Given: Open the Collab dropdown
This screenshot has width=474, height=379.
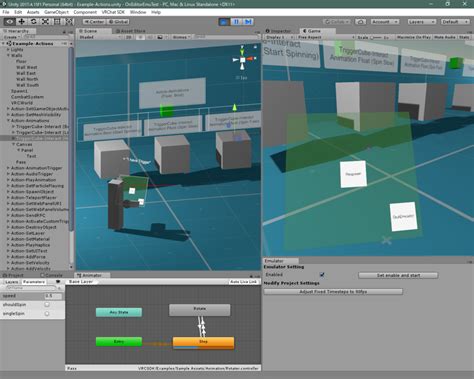Looking at the screenshot, I should pos(337,22).
